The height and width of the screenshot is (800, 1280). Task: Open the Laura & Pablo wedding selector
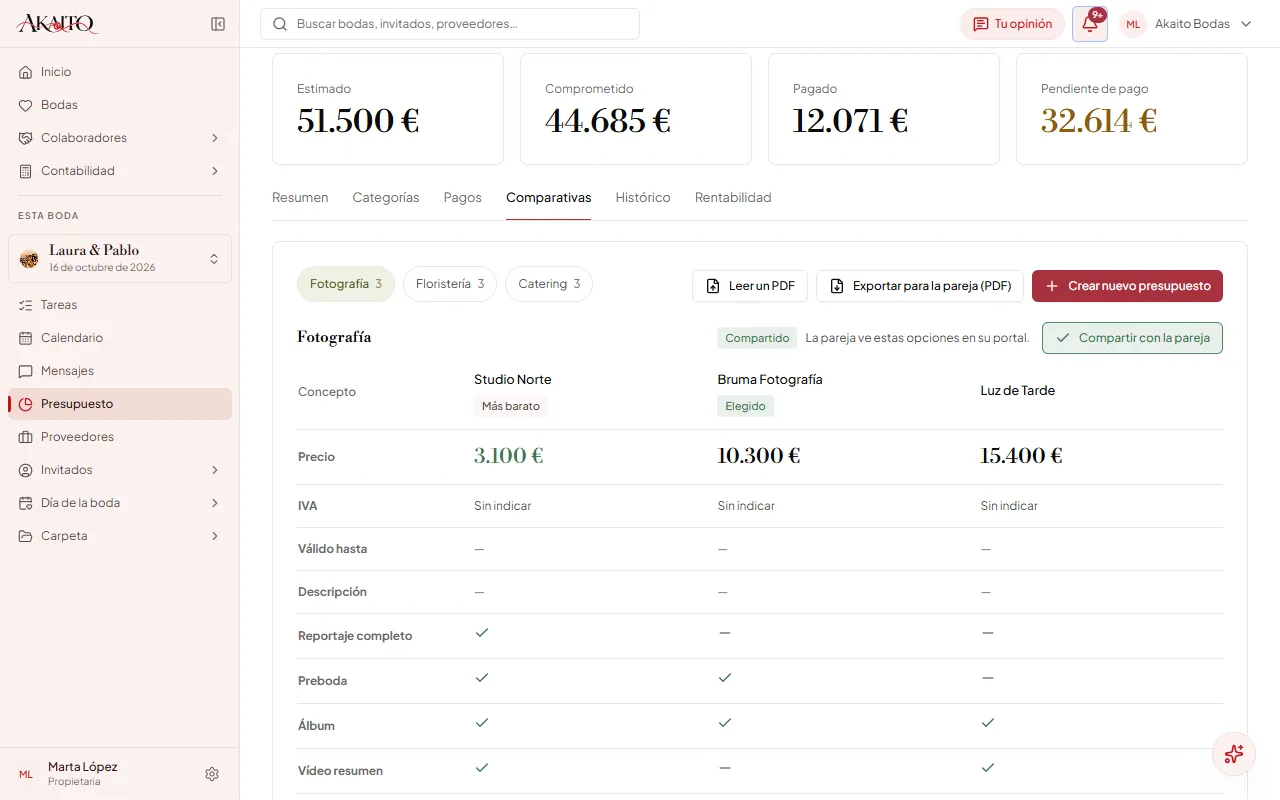click(120, 258)
